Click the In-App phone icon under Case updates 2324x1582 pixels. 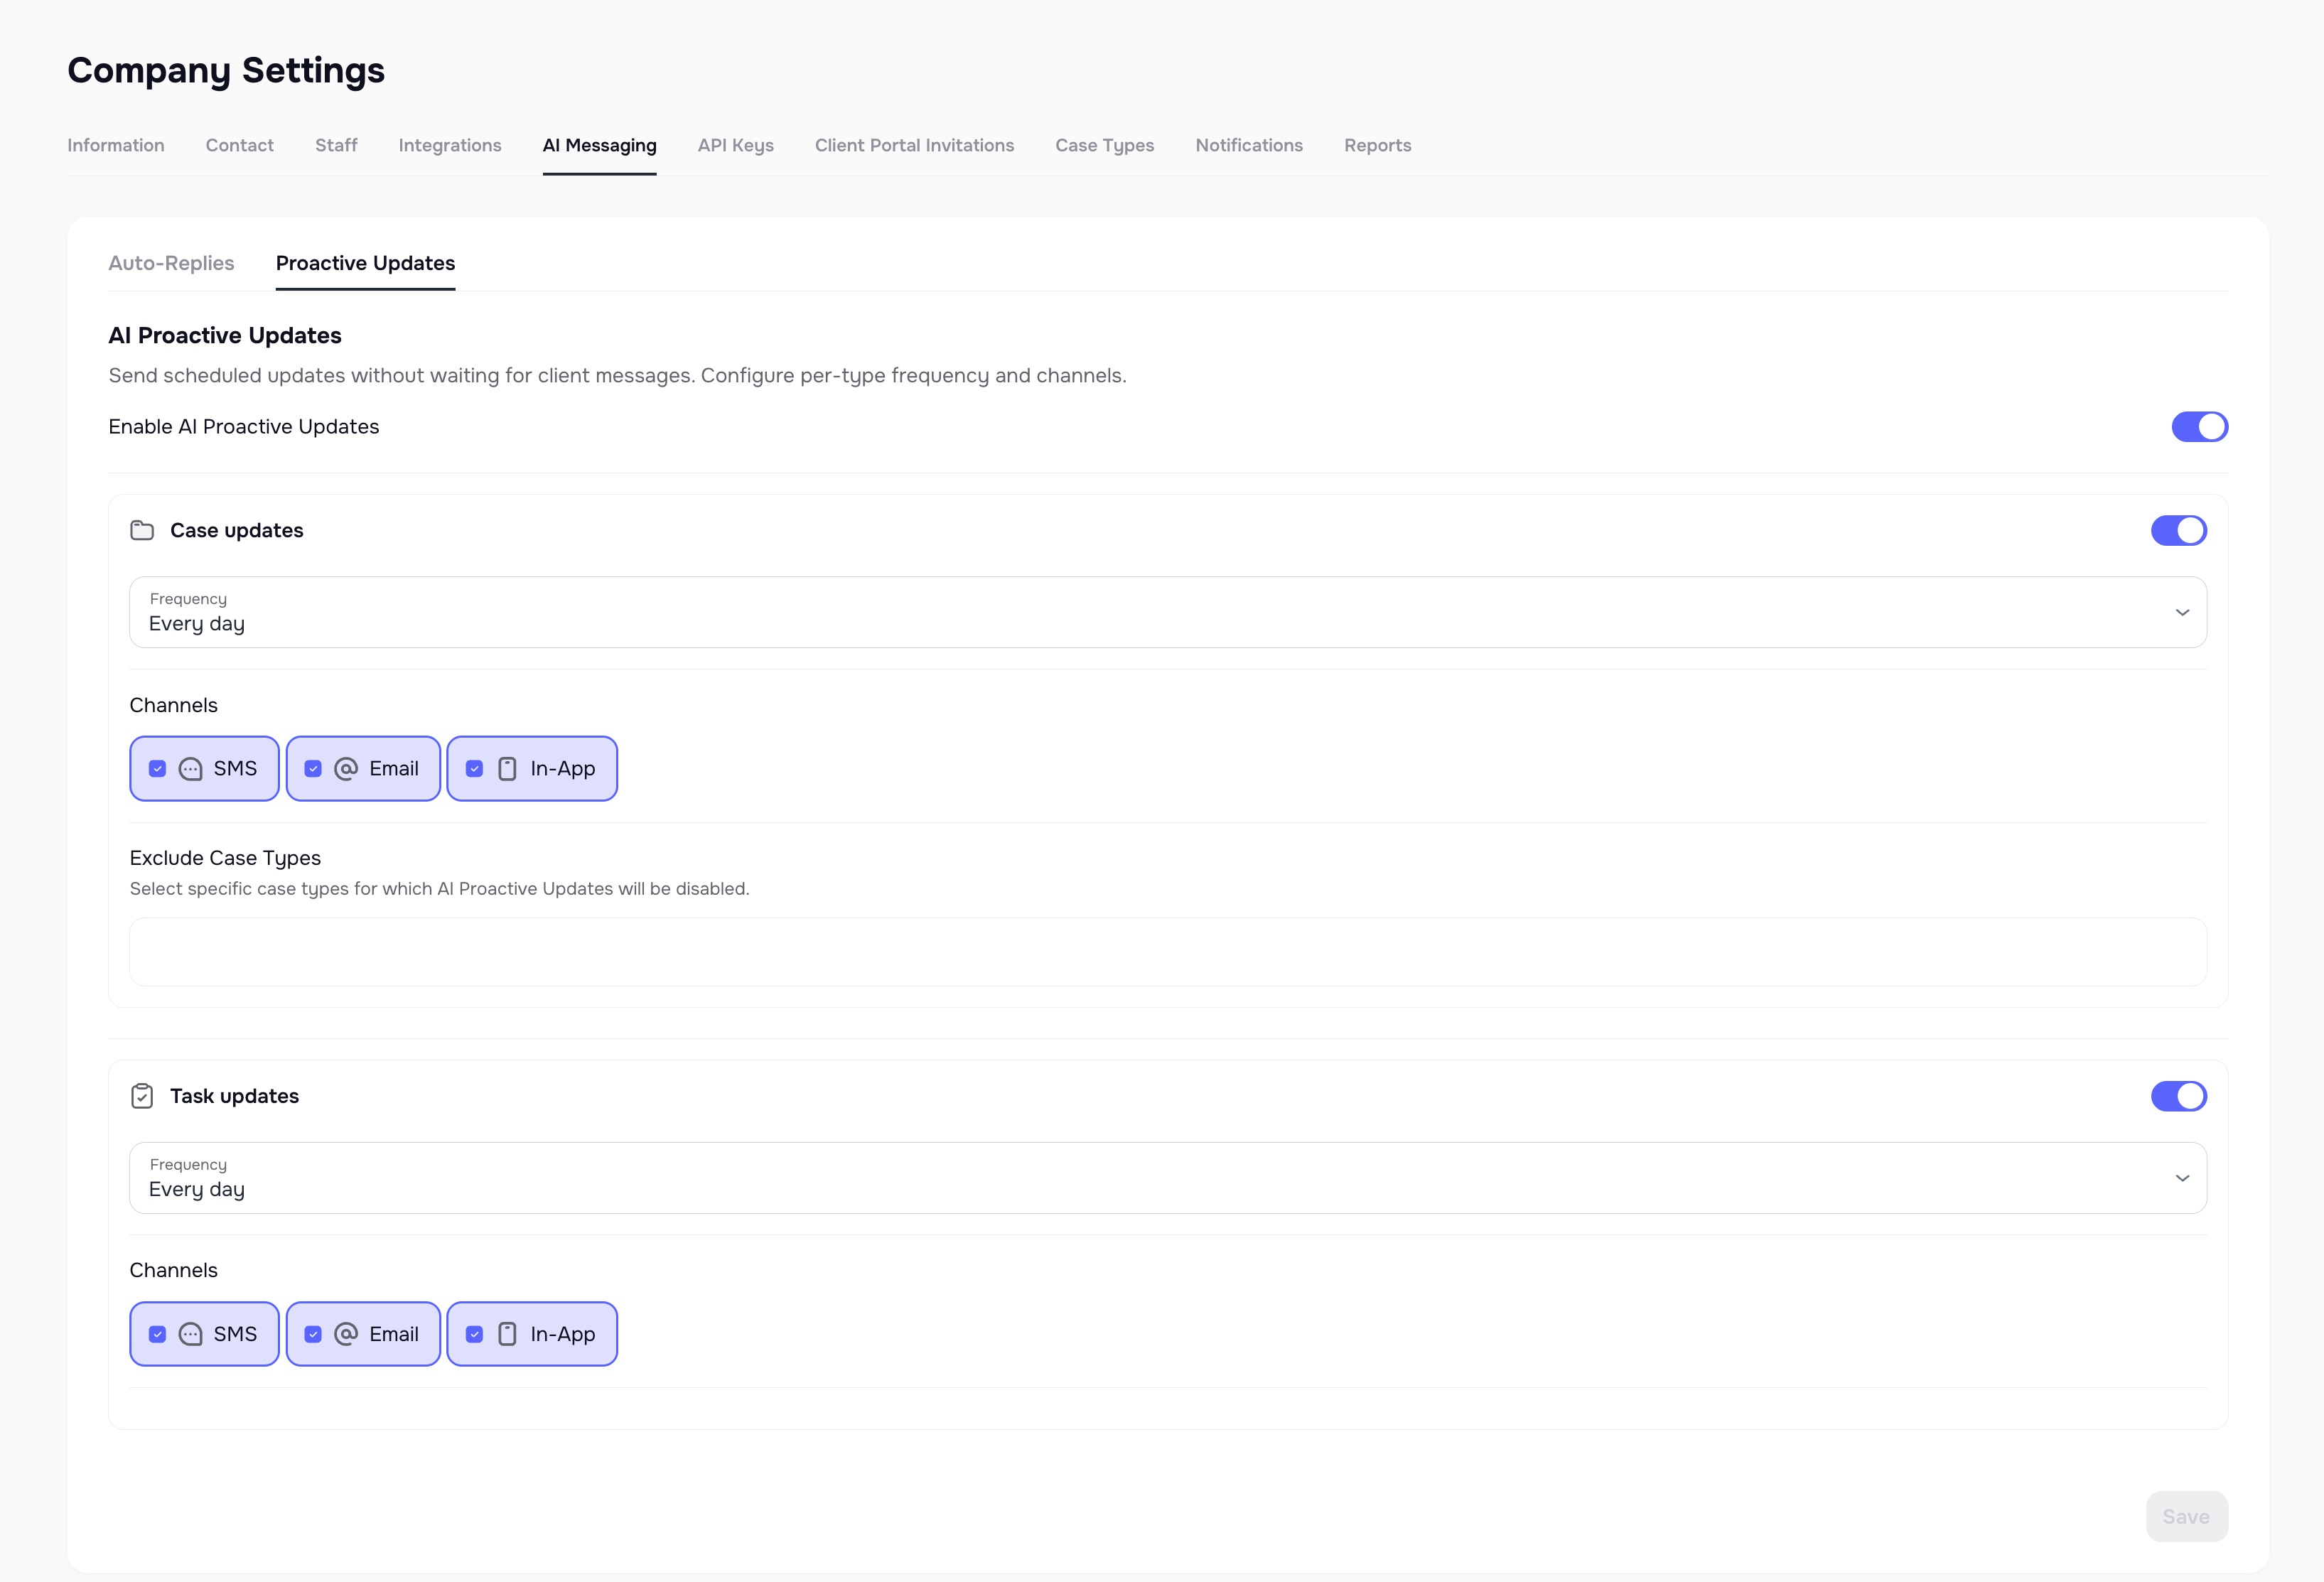point(507,768)
